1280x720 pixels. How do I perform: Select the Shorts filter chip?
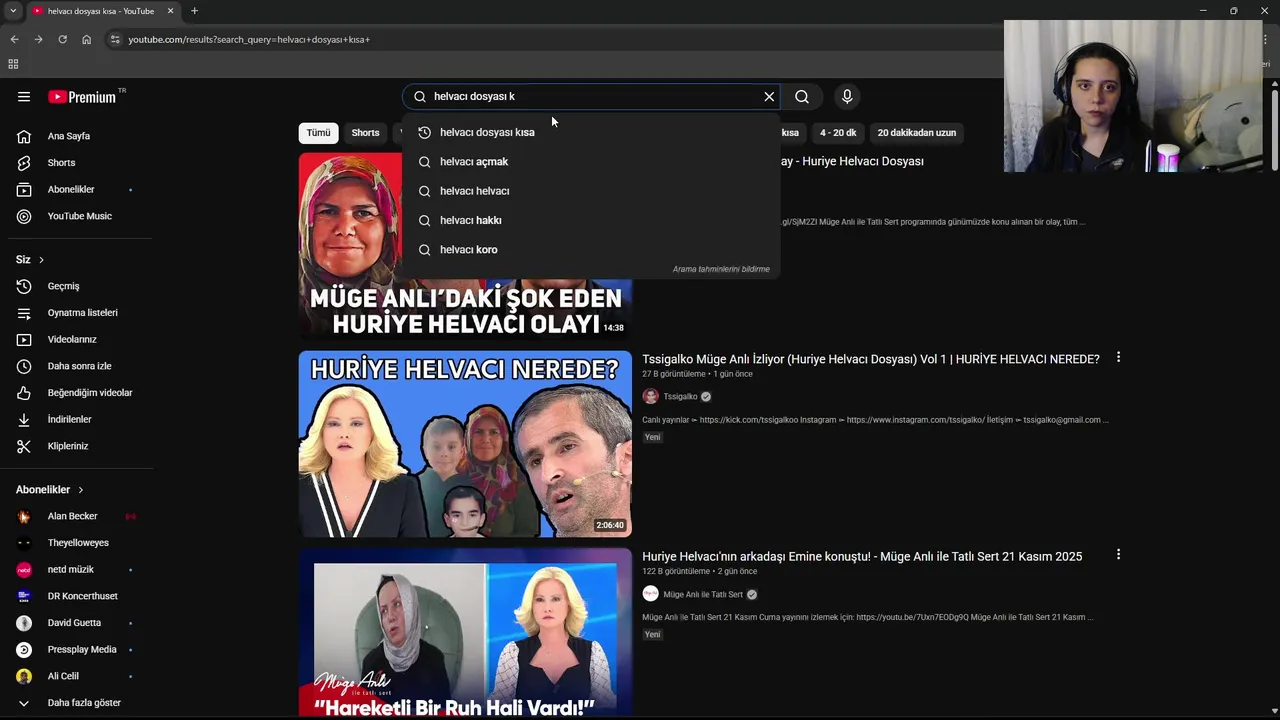pyautogui.click(x=365, y=133)
